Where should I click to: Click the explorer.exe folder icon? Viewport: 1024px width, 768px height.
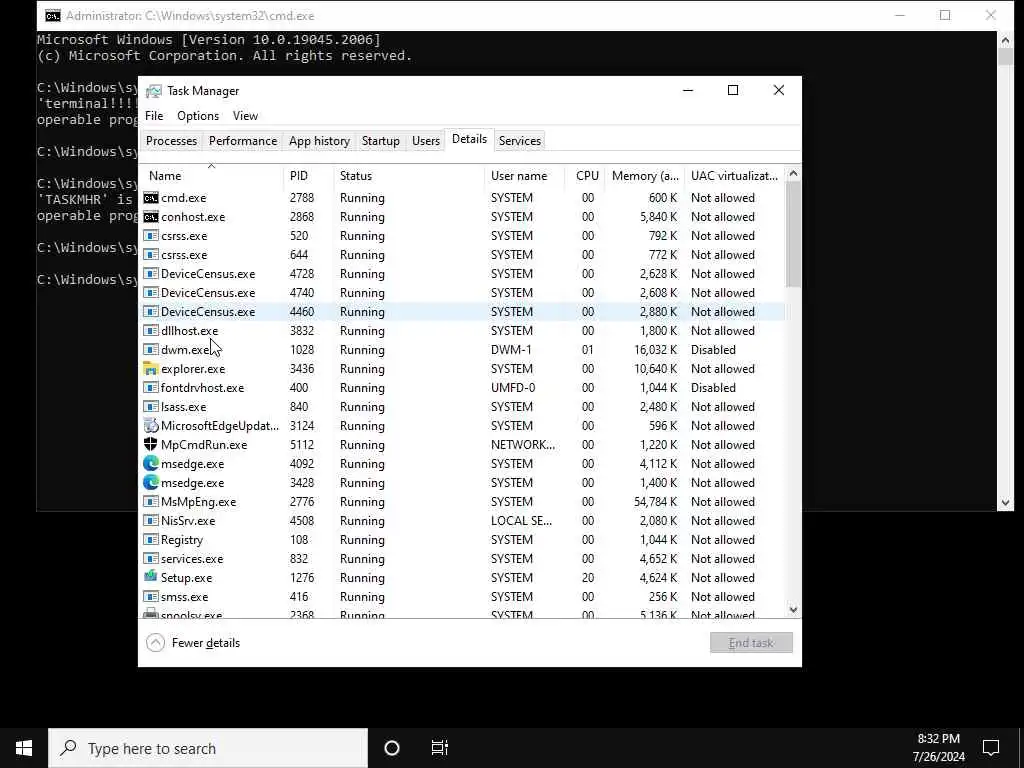[151, 368]
